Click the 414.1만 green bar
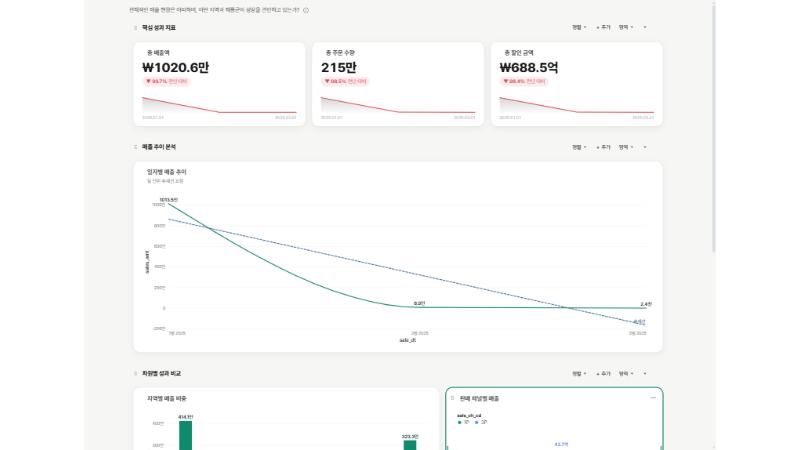 click(186, 435)
